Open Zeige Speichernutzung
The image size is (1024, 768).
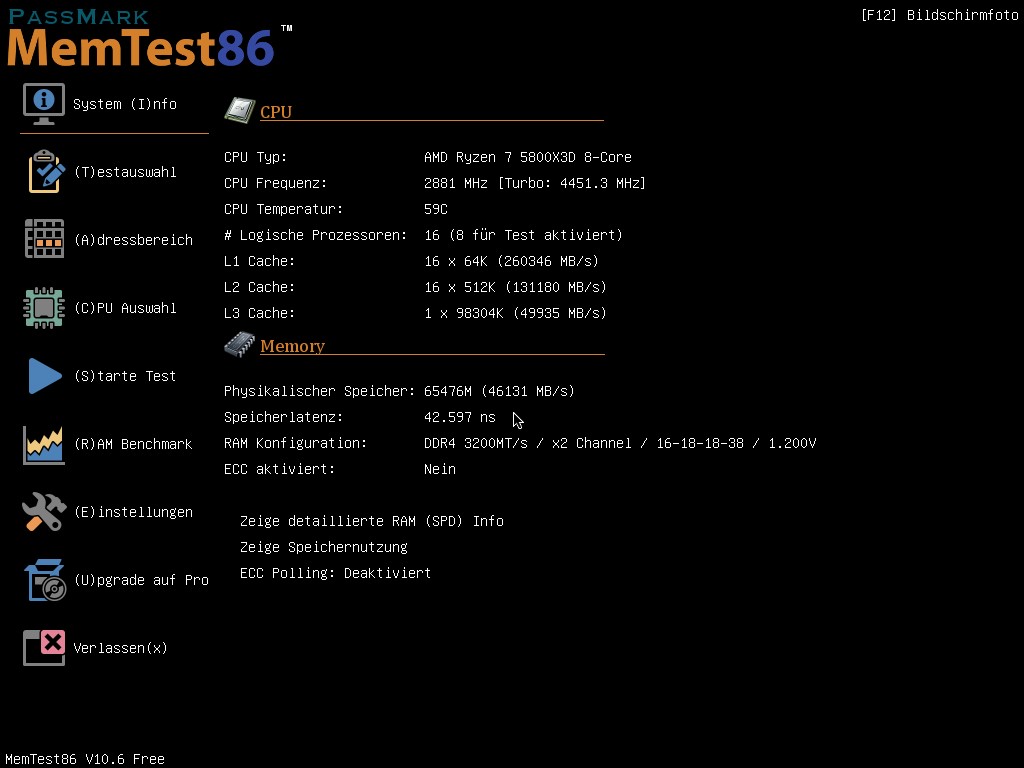(x=323, y=547)
